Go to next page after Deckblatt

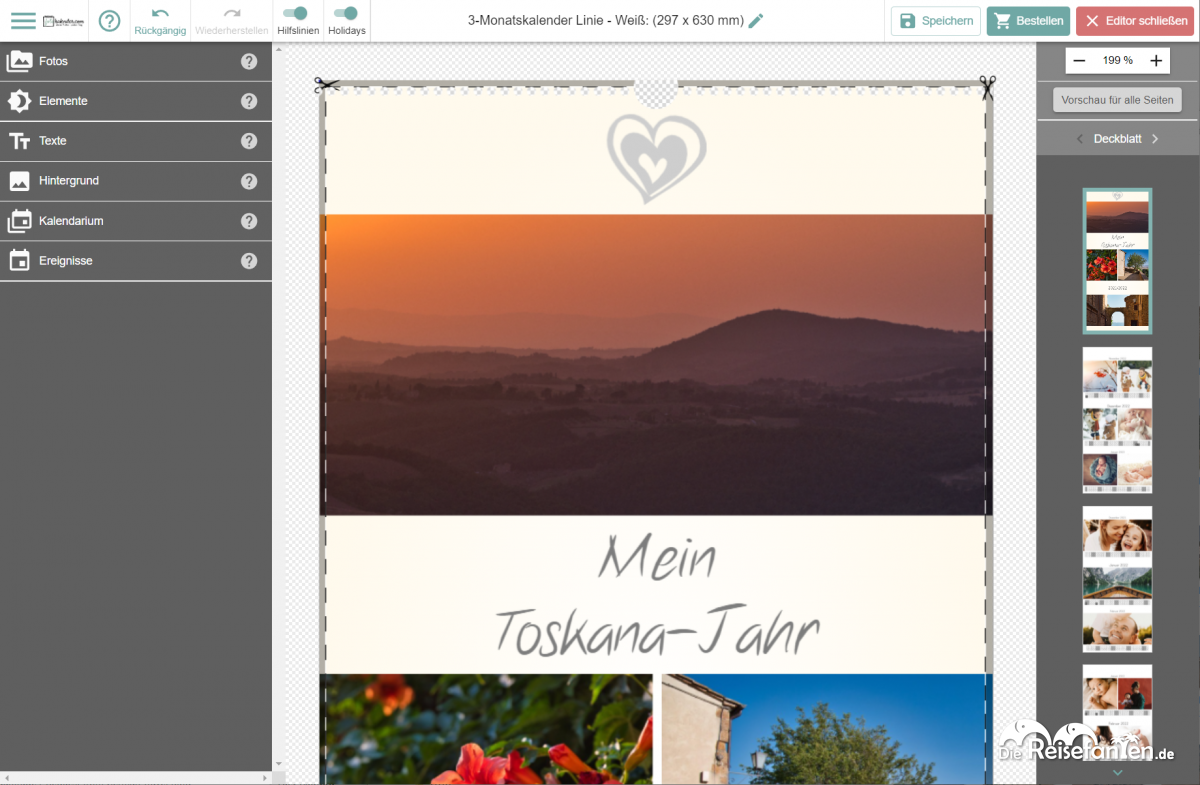1155,139
